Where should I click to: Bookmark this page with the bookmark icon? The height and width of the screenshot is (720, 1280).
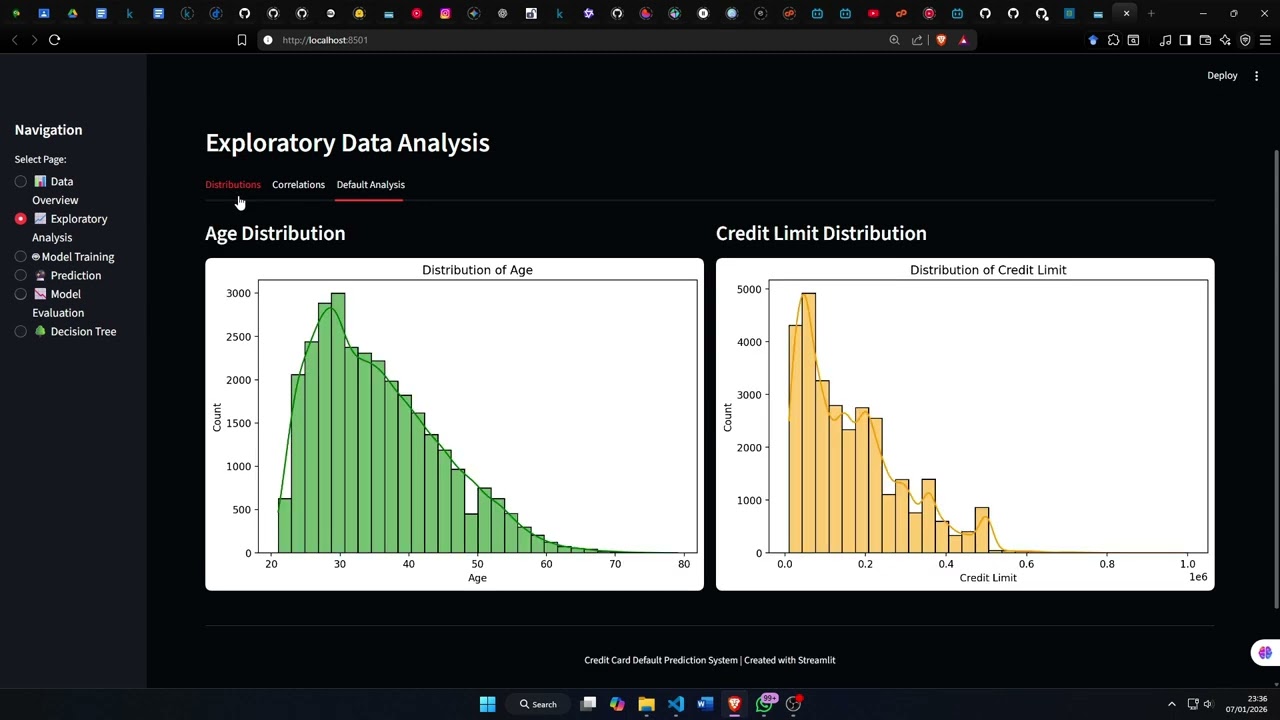click(x=241, y=40)
